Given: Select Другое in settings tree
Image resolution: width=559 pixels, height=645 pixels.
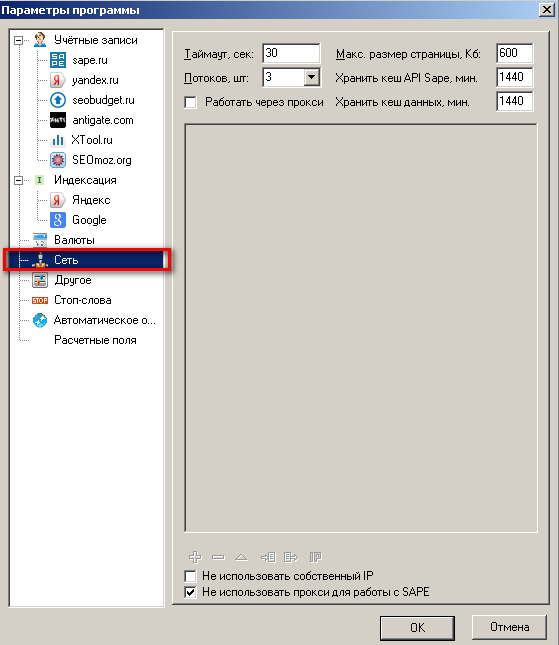Looking at the screenshot, I should click(73, 280).
